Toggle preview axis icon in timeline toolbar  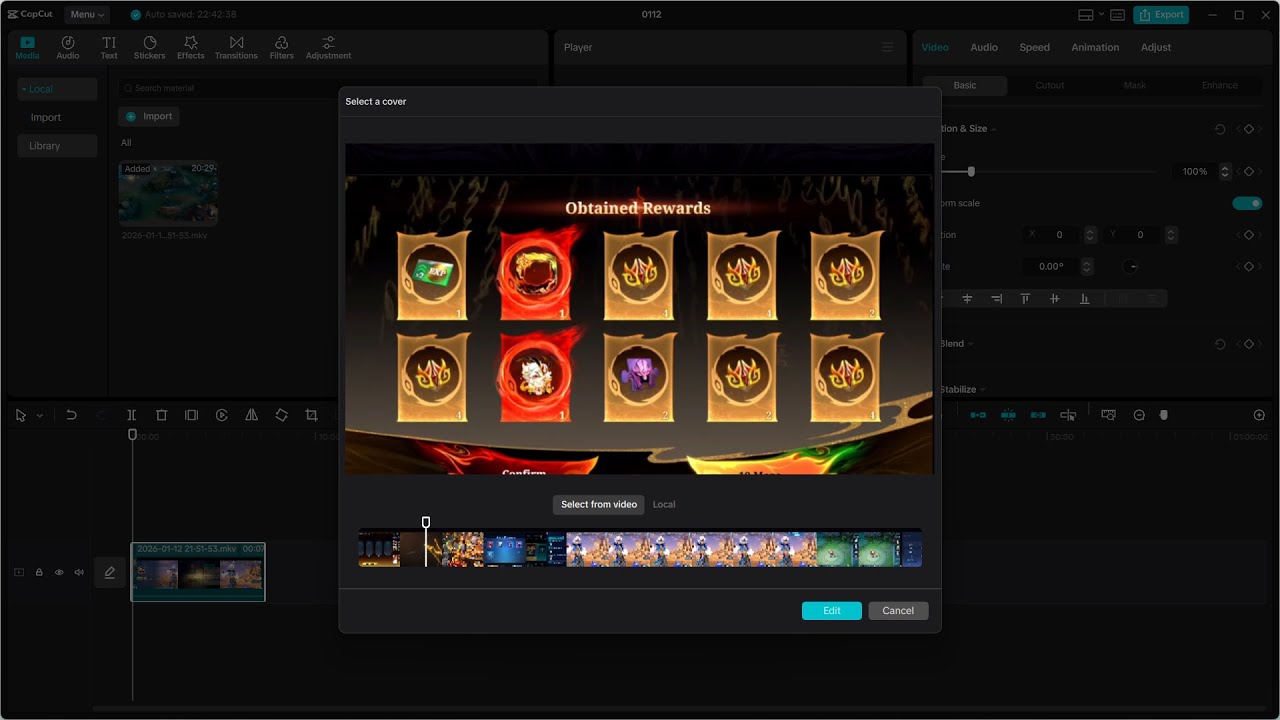[1068, 415]
